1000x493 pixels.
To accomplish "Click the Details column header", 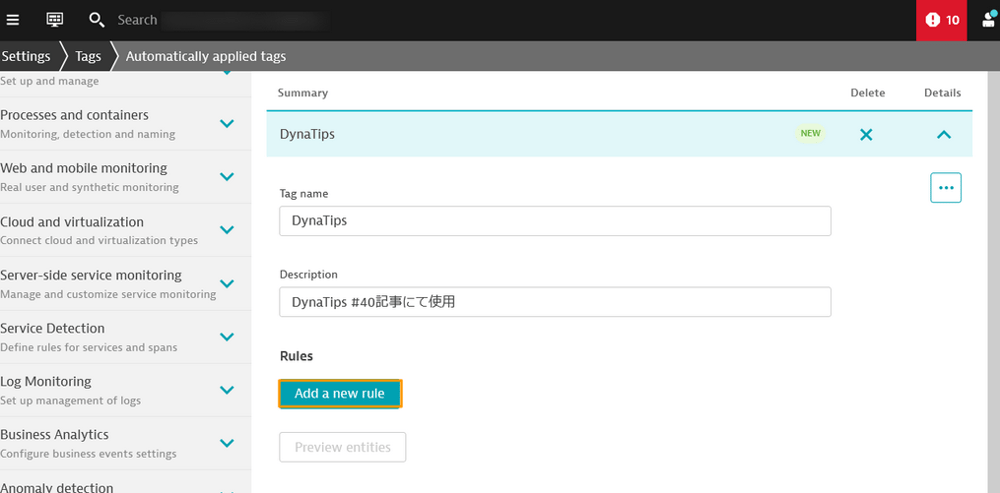I will pyautogui.click(x=943, y=93).
